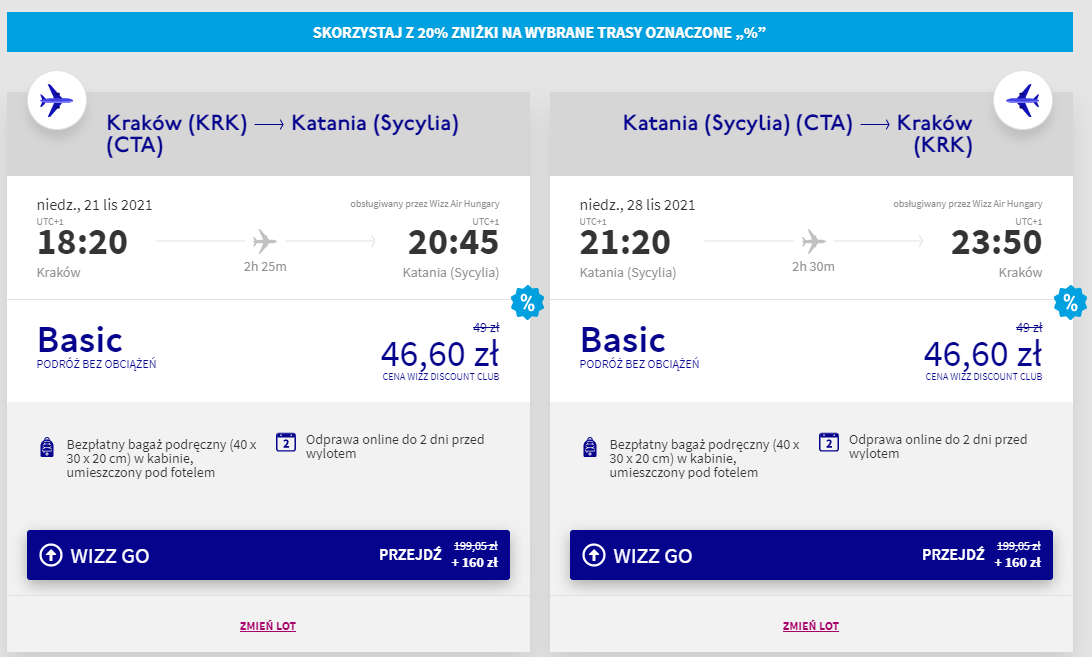Image resolution: width=1092 pixels, height=657 pixels.
Task: Click the hand luggage icon on the outbound card
Action: pos(46,447)
